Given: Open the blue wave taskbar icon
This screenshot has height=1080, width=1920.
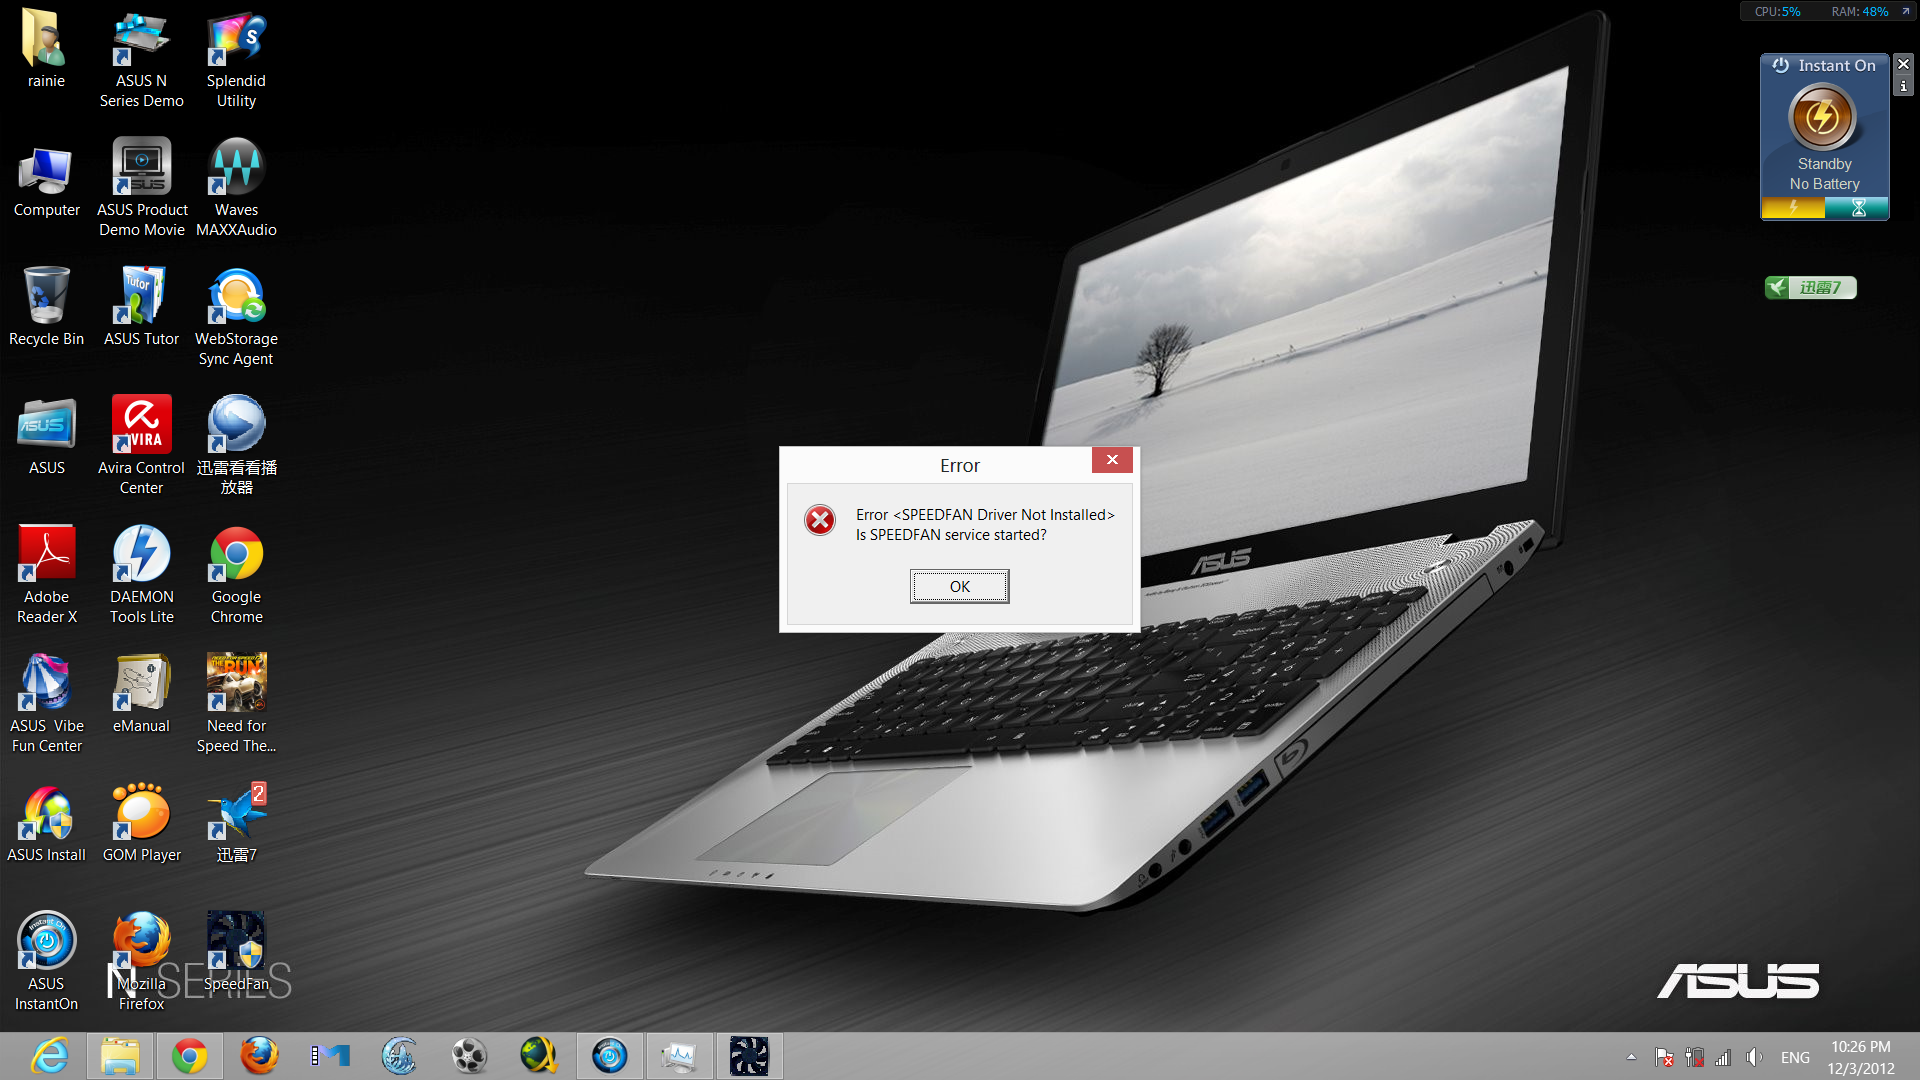Looking at the screenshot, I should click(x=399, y=1056).
